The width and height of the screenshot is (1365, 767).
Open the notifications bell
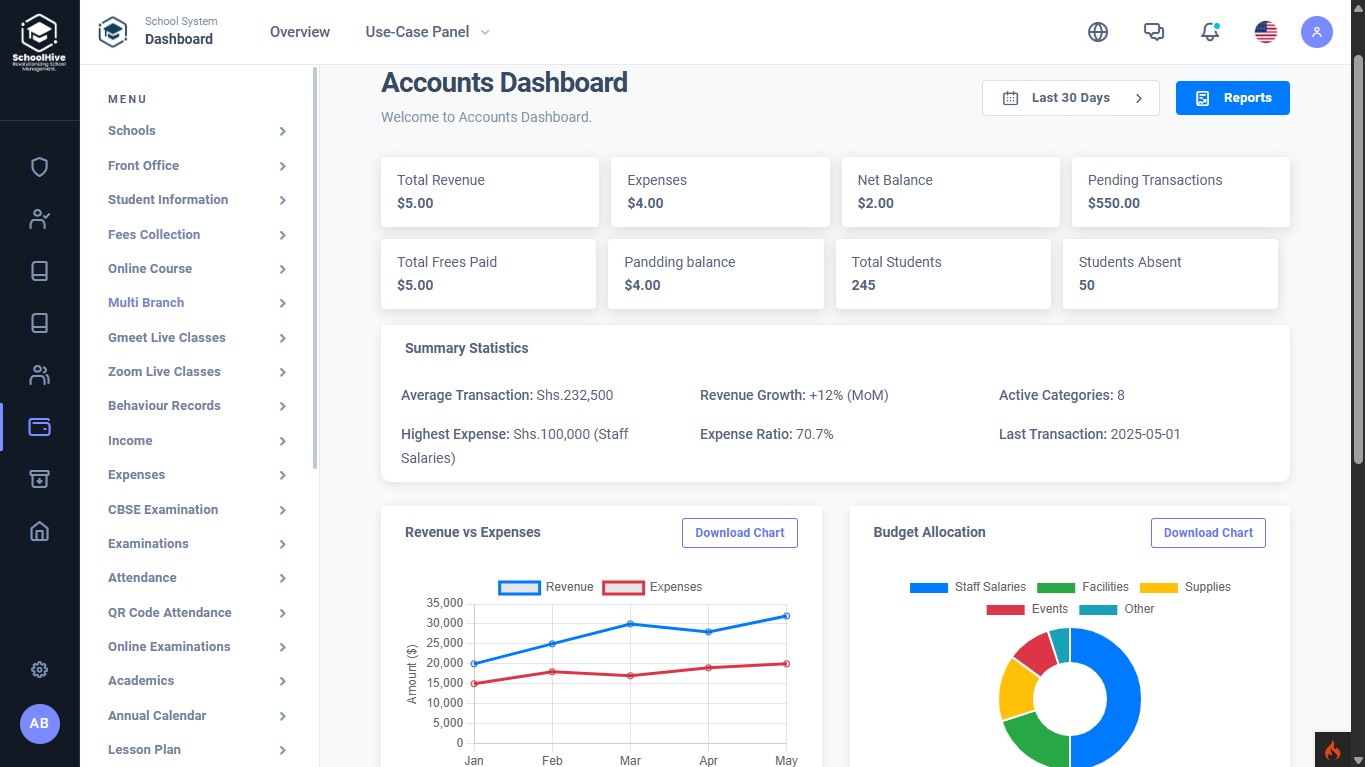click(x=1210, y=32)
